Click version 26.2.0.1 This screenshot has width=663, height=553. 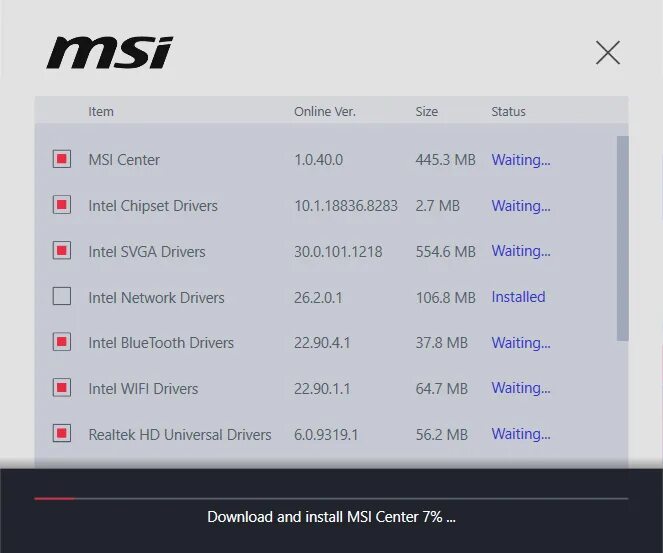(x=318, y=298)
